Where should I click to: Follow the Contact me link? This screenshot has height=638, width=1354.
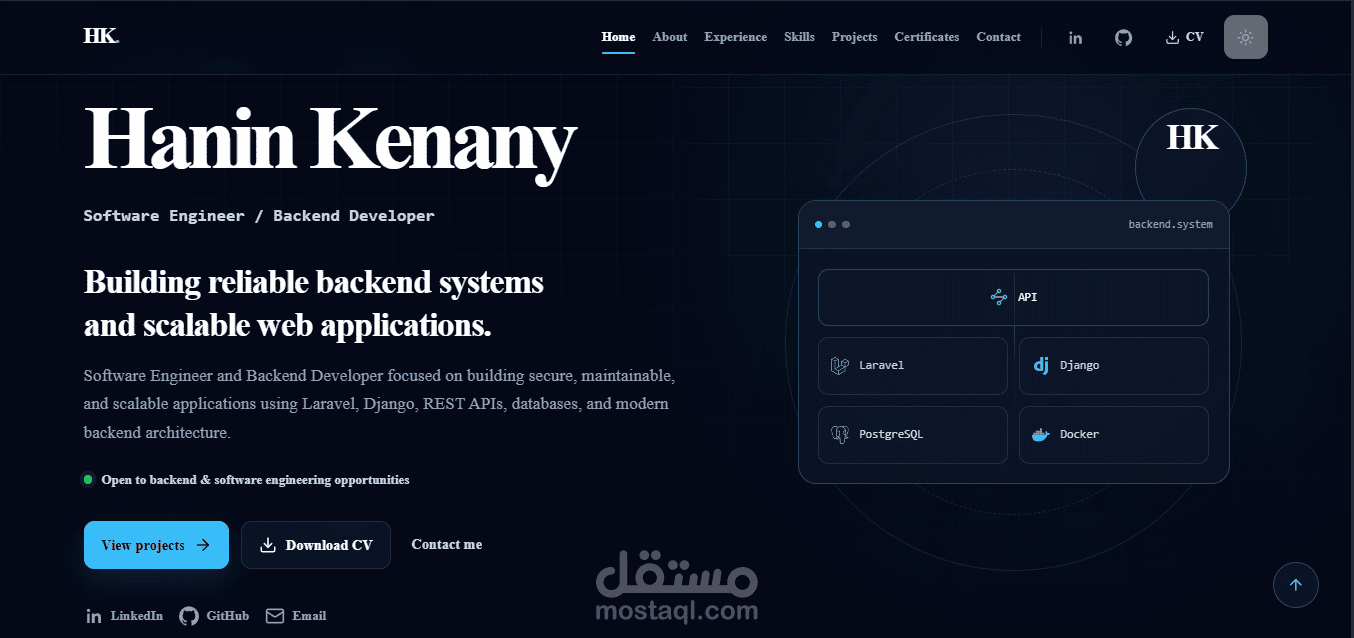447,545
